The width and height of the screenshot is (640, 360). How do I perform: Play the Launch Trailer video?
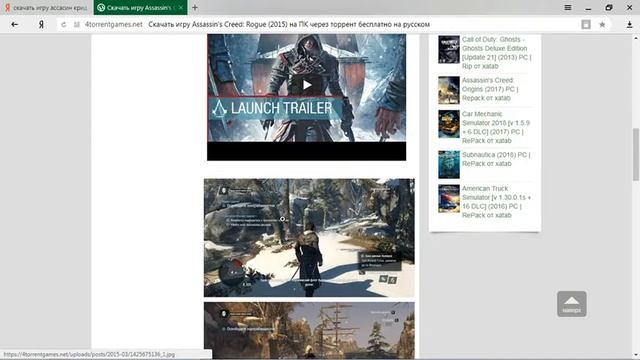(307, 84)
